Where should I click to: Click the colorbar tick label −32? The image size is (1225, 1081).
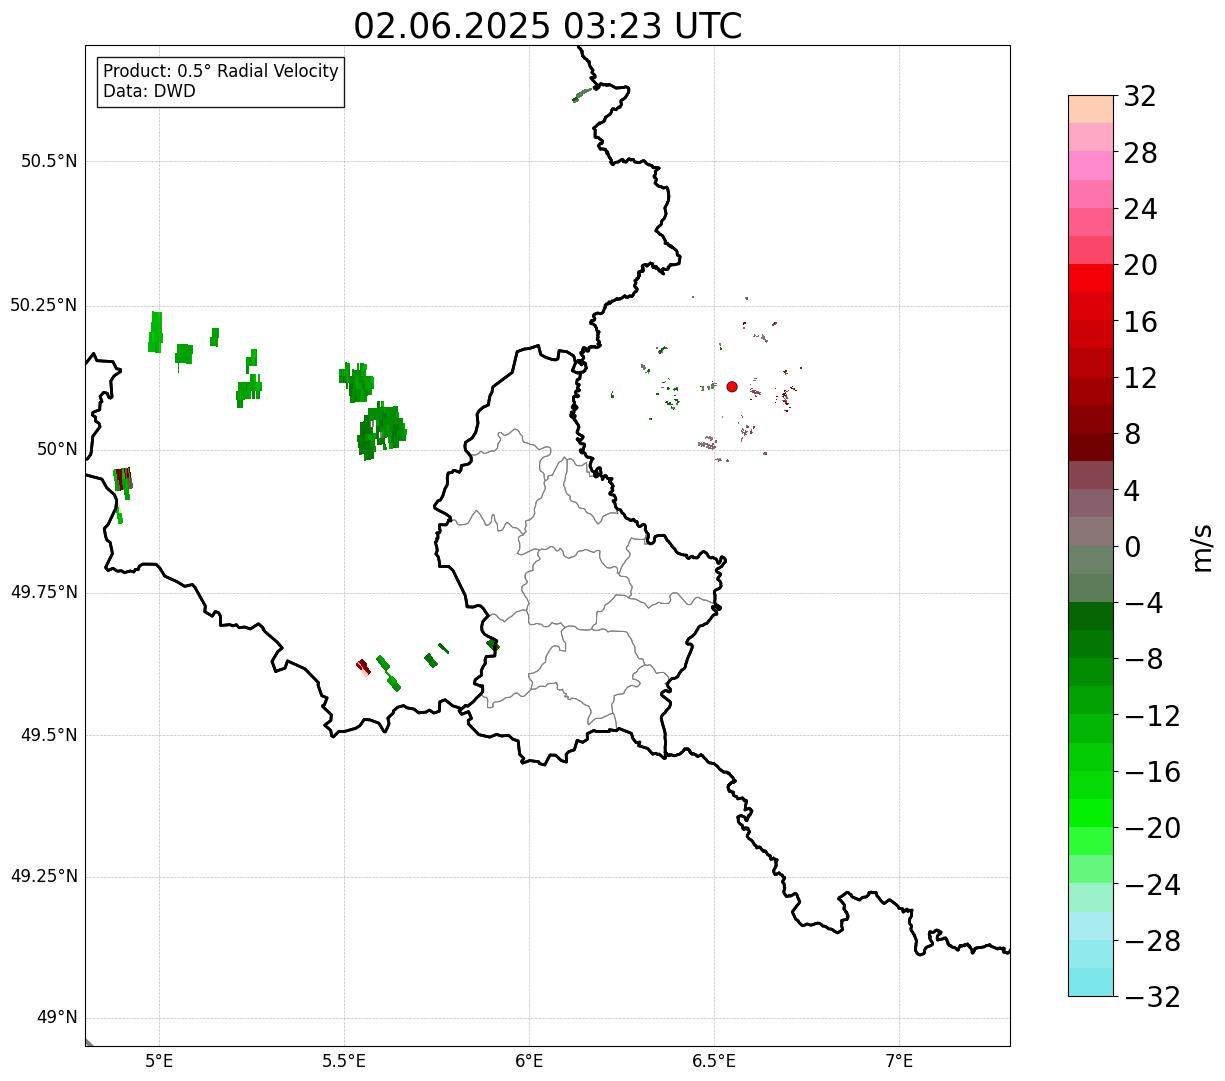[x=1152, y=997]
